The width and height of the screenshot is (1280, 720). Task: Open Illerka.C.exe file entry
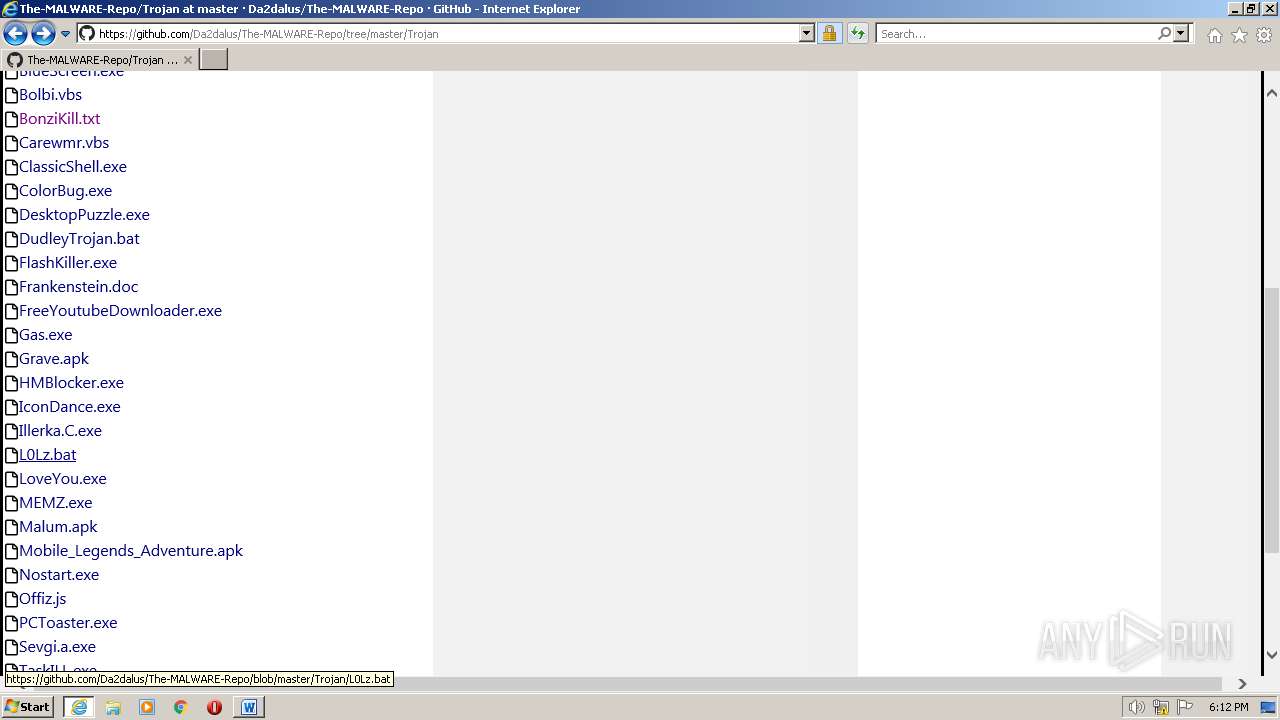[x=60, y=430]
